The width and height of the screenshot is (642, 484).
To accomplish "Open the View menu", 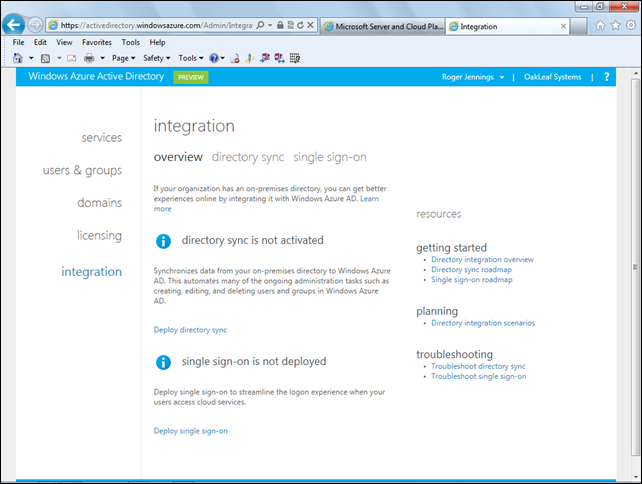I will (64, 42).
